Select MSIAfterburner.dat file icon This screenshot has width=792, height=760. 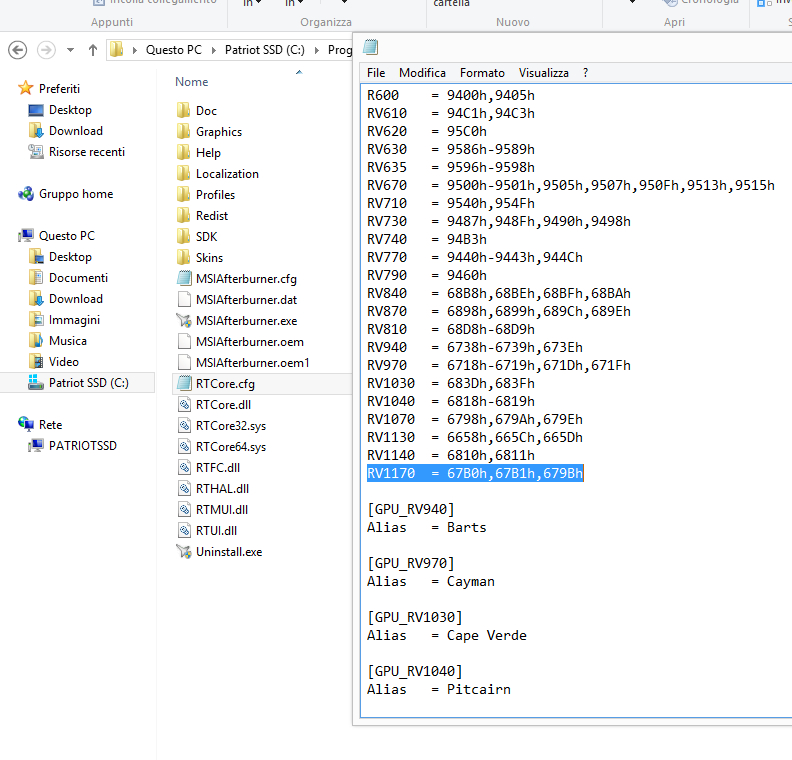click(184, 299)
